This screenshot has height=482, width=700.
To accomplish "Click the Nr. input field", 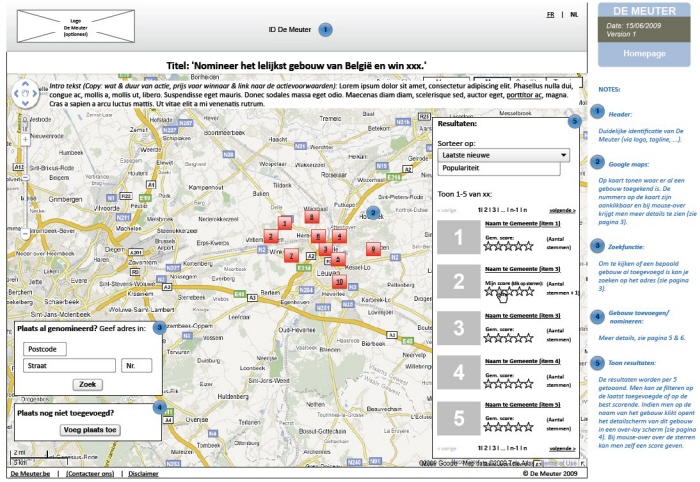I will [x=137, y=366].
